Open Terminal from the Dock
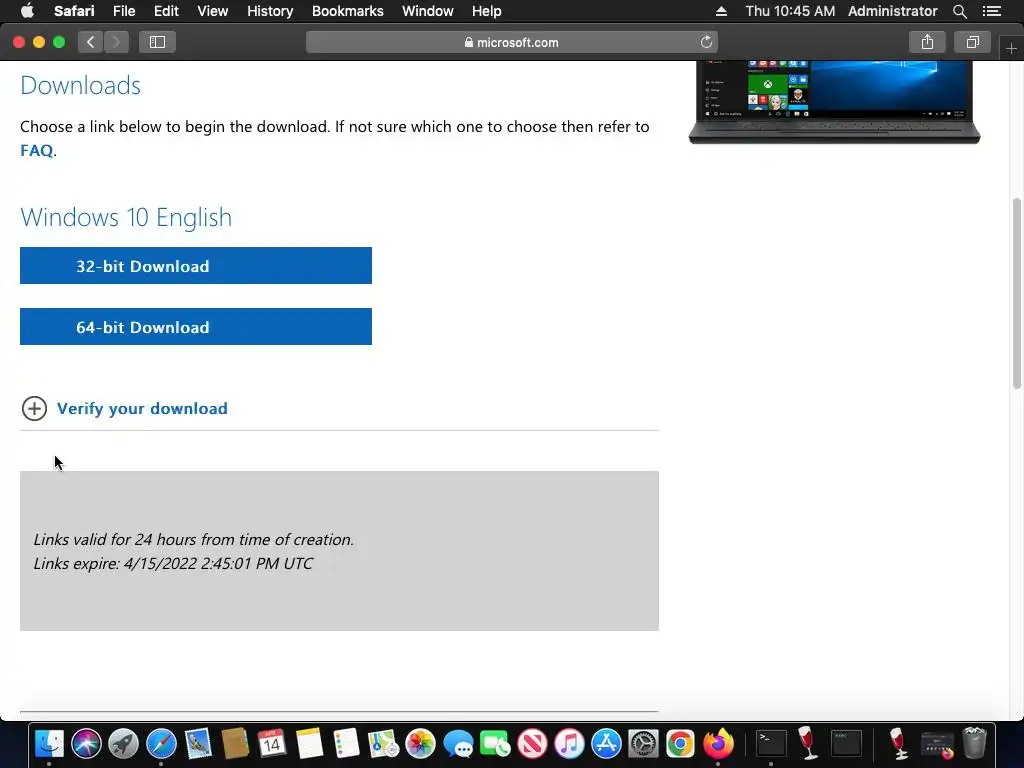The height and width of the screenshot is (768, 1024). (x=771, y=743)
